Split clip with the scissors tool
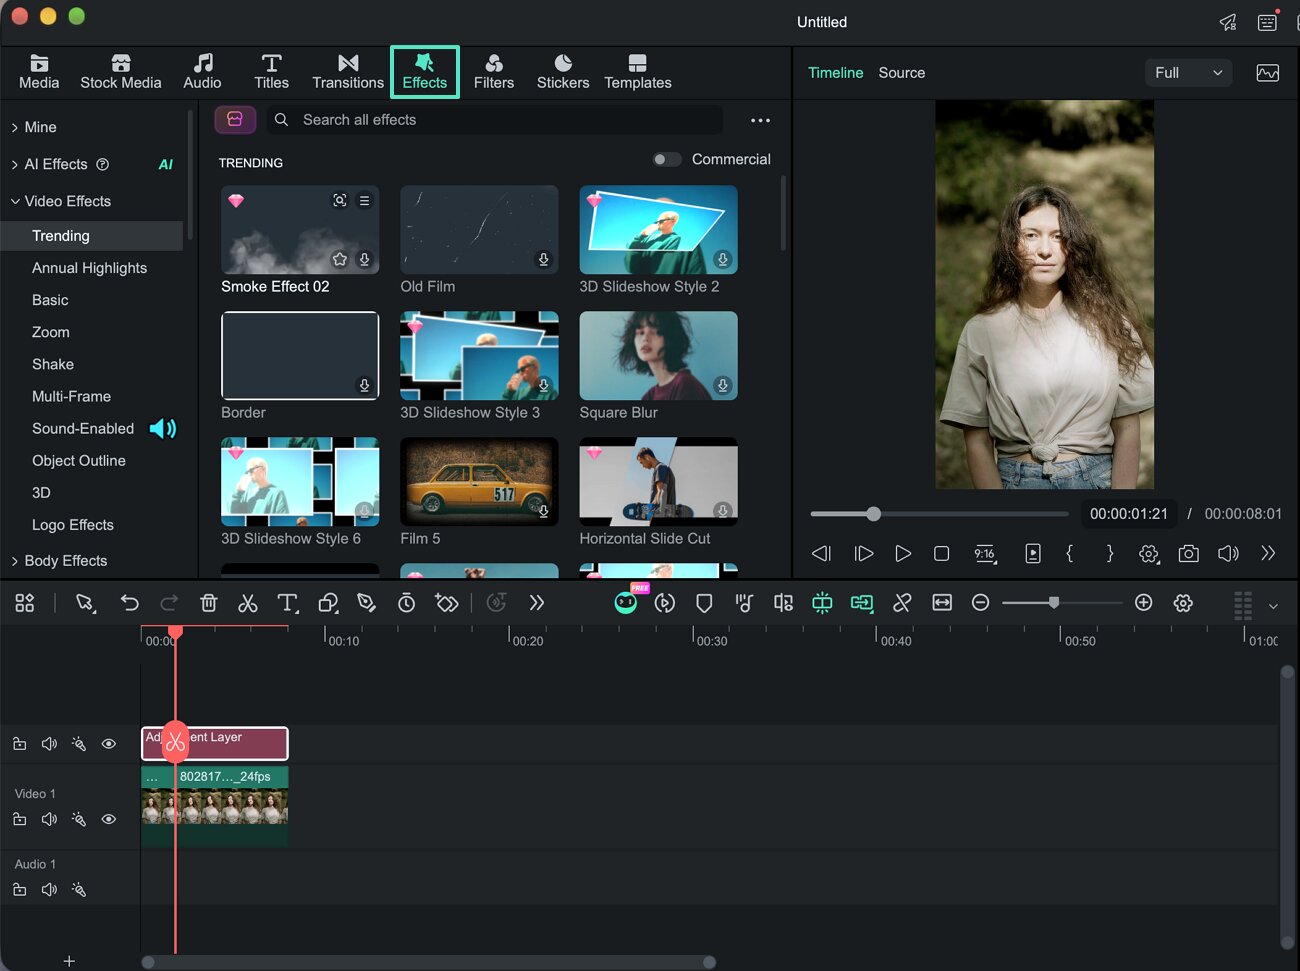The image size is (1300, 971). (x=247, y=603)
